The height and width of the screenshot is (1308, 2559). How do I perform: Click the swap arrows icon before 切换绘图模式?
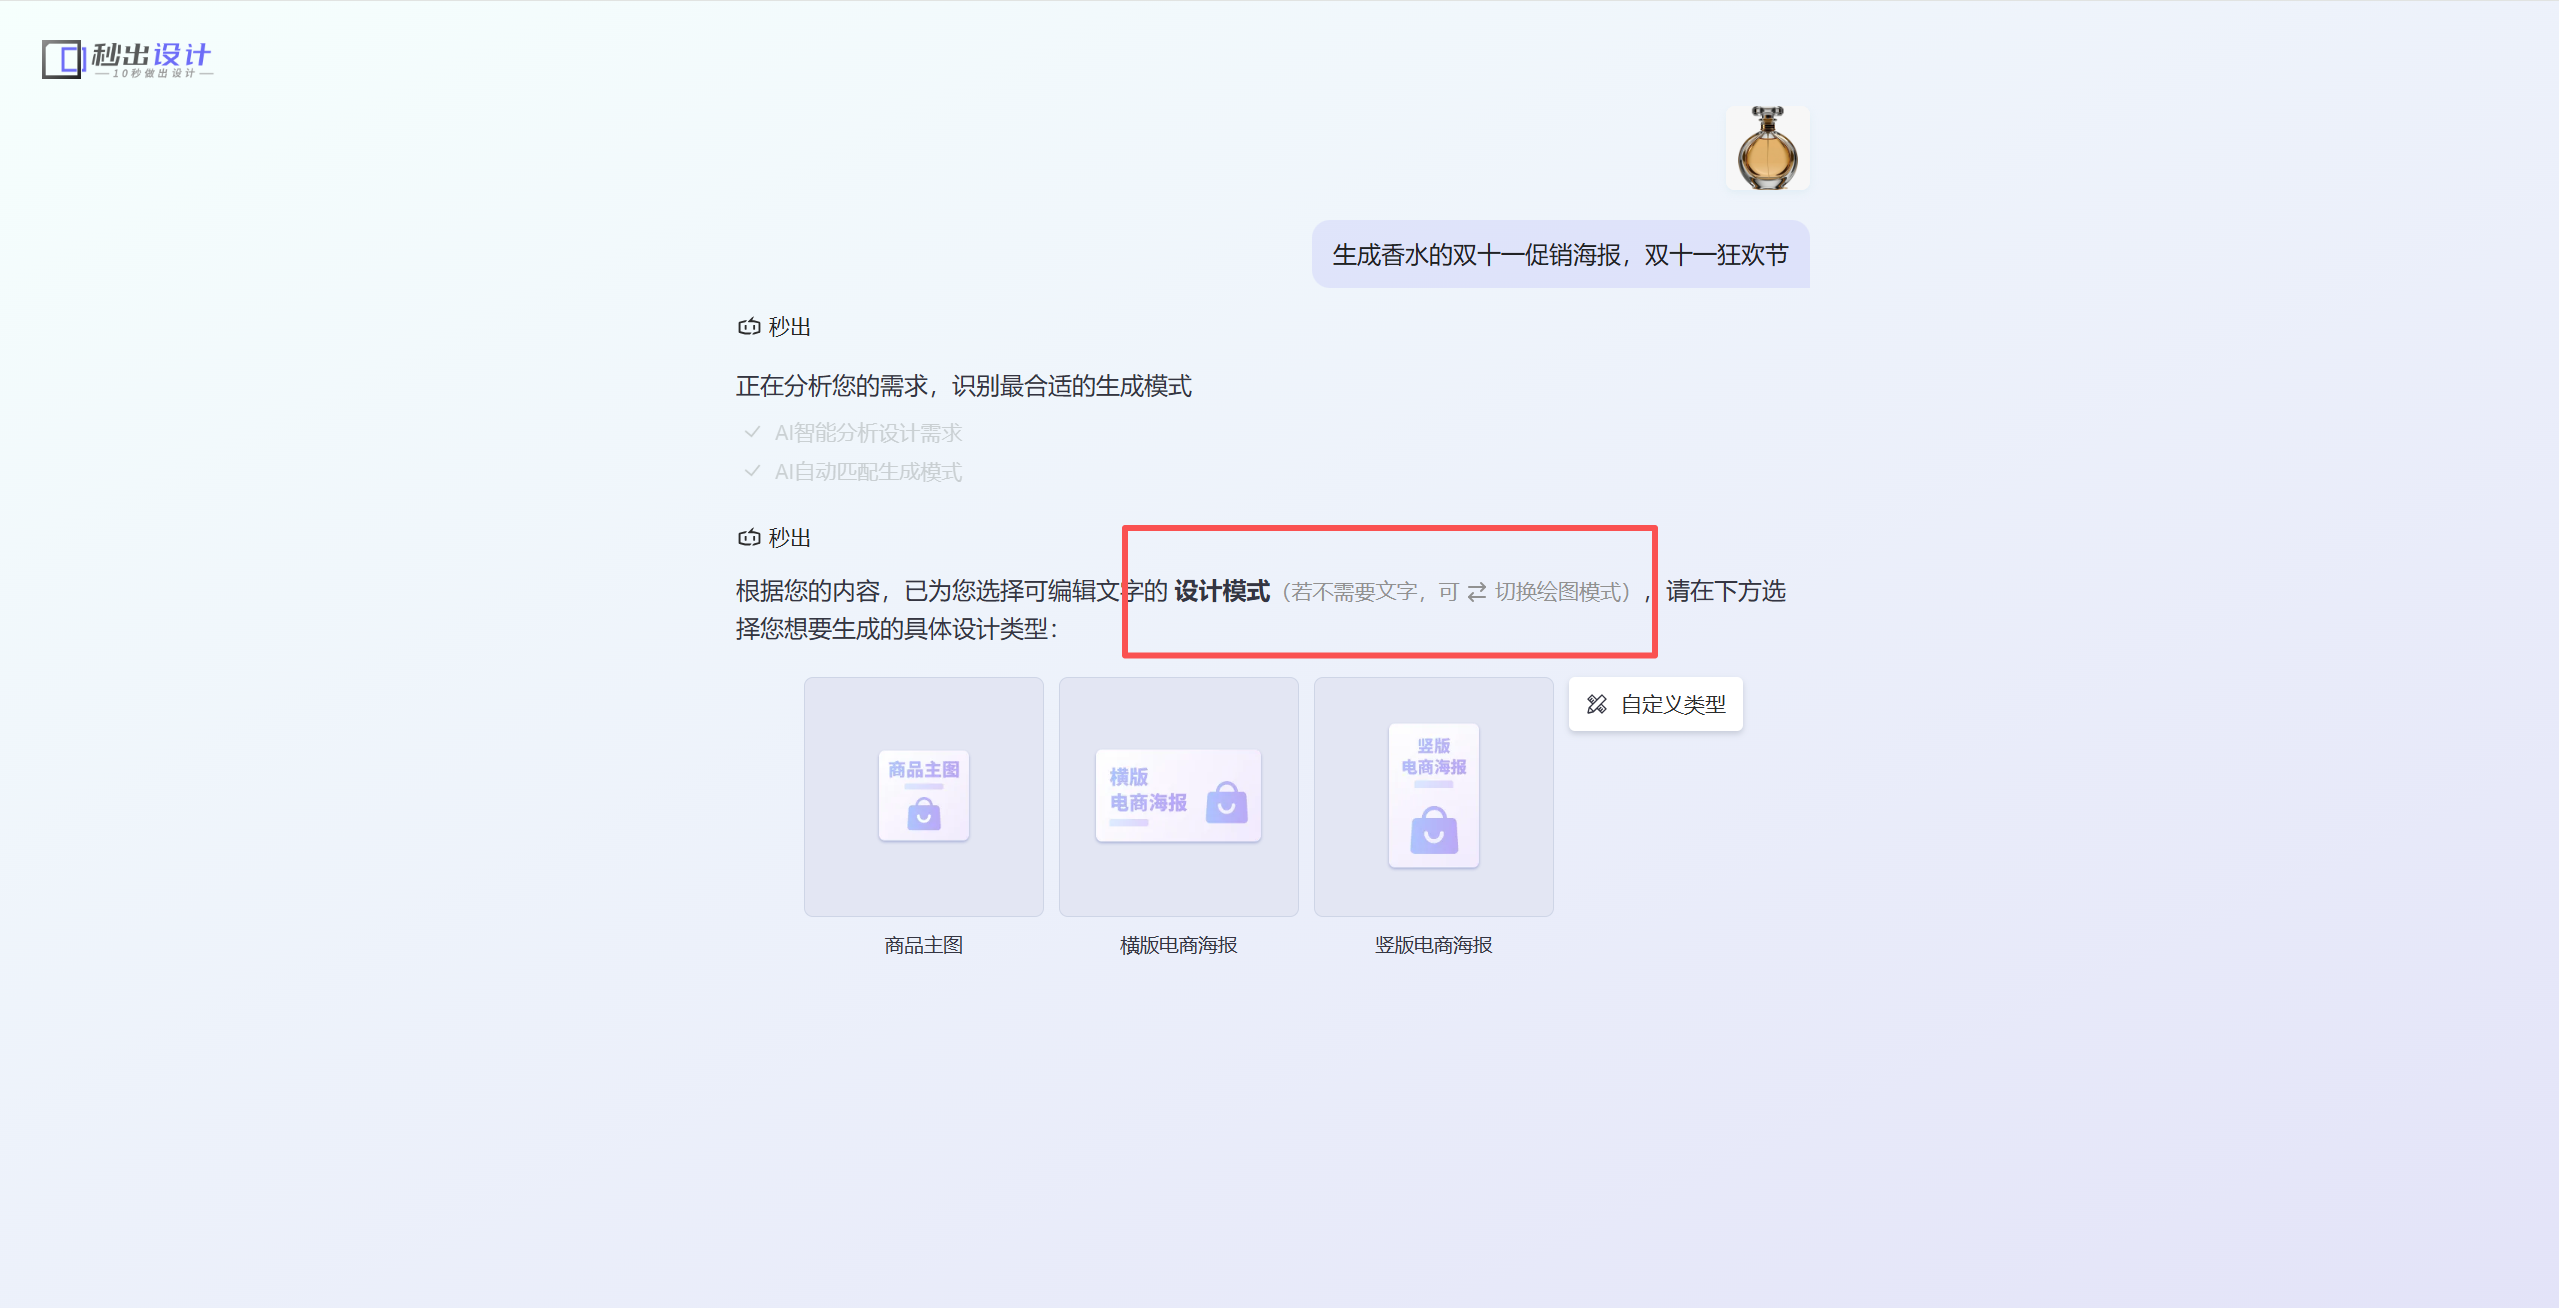1477,592
